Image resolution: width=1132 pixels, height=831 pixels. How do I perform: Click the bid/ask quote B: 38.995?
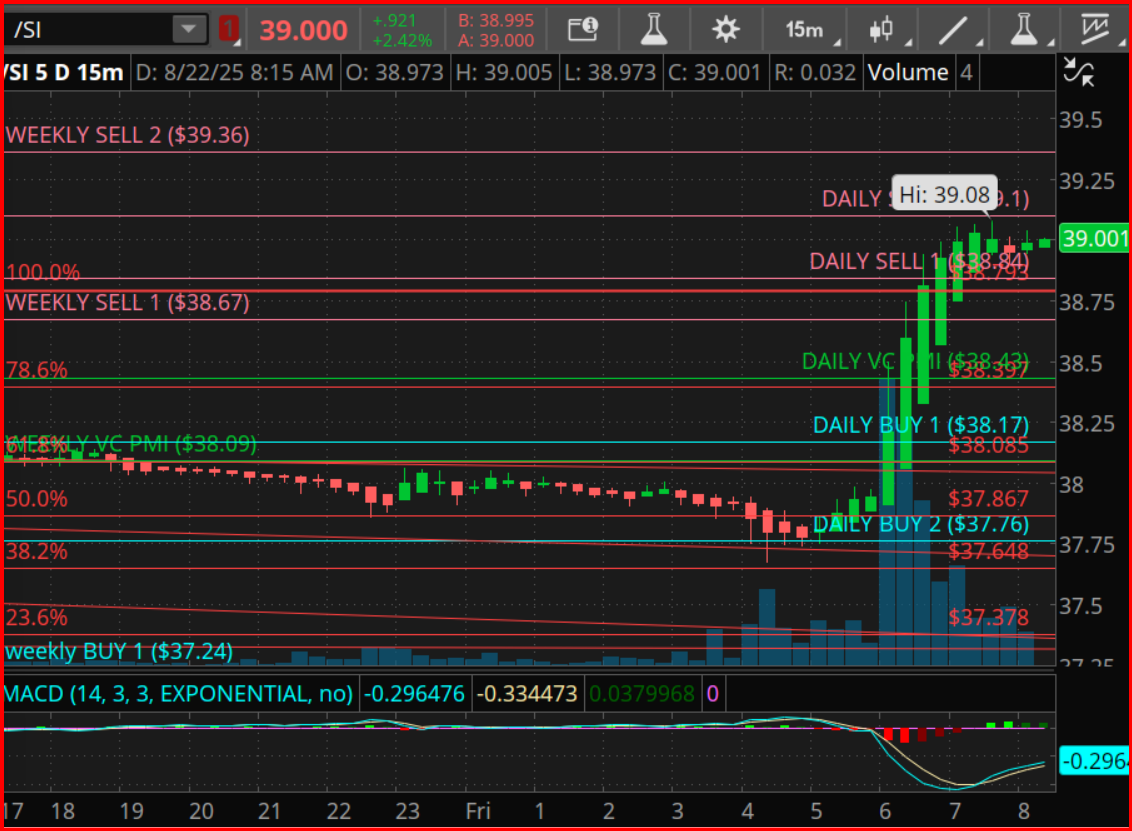[496, 20]
